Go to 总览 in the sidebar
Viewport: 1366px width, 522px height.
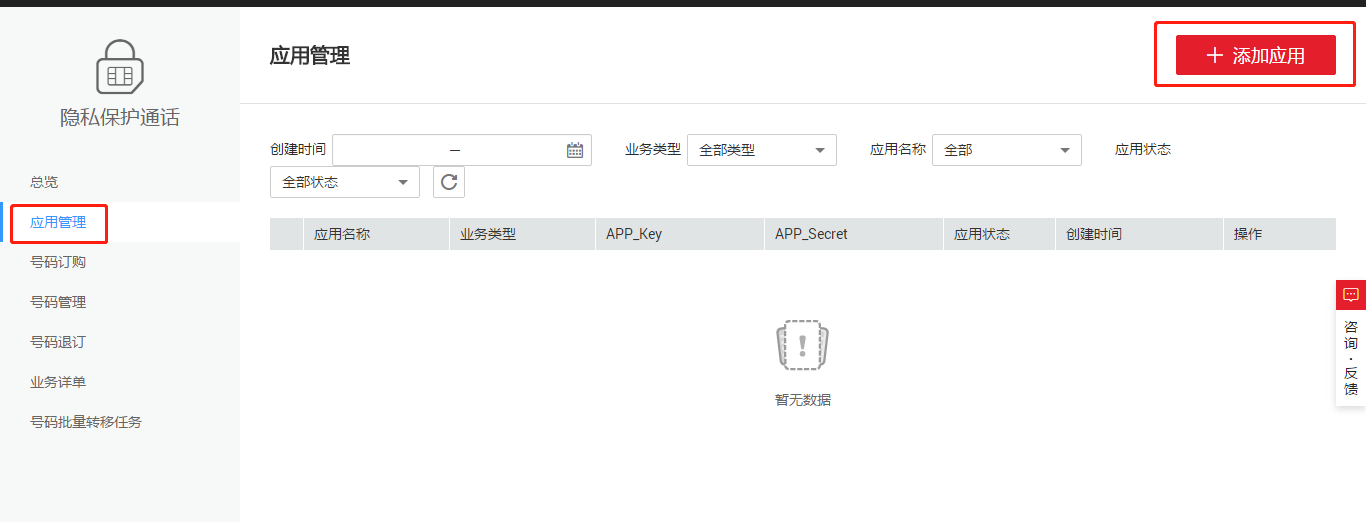point(44,182)
